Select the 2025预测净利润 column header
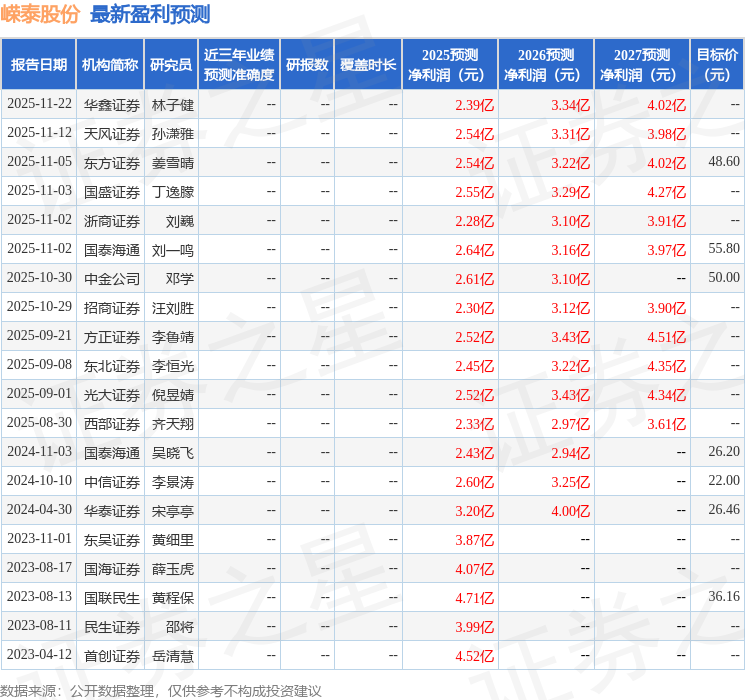 coord(450,65)
